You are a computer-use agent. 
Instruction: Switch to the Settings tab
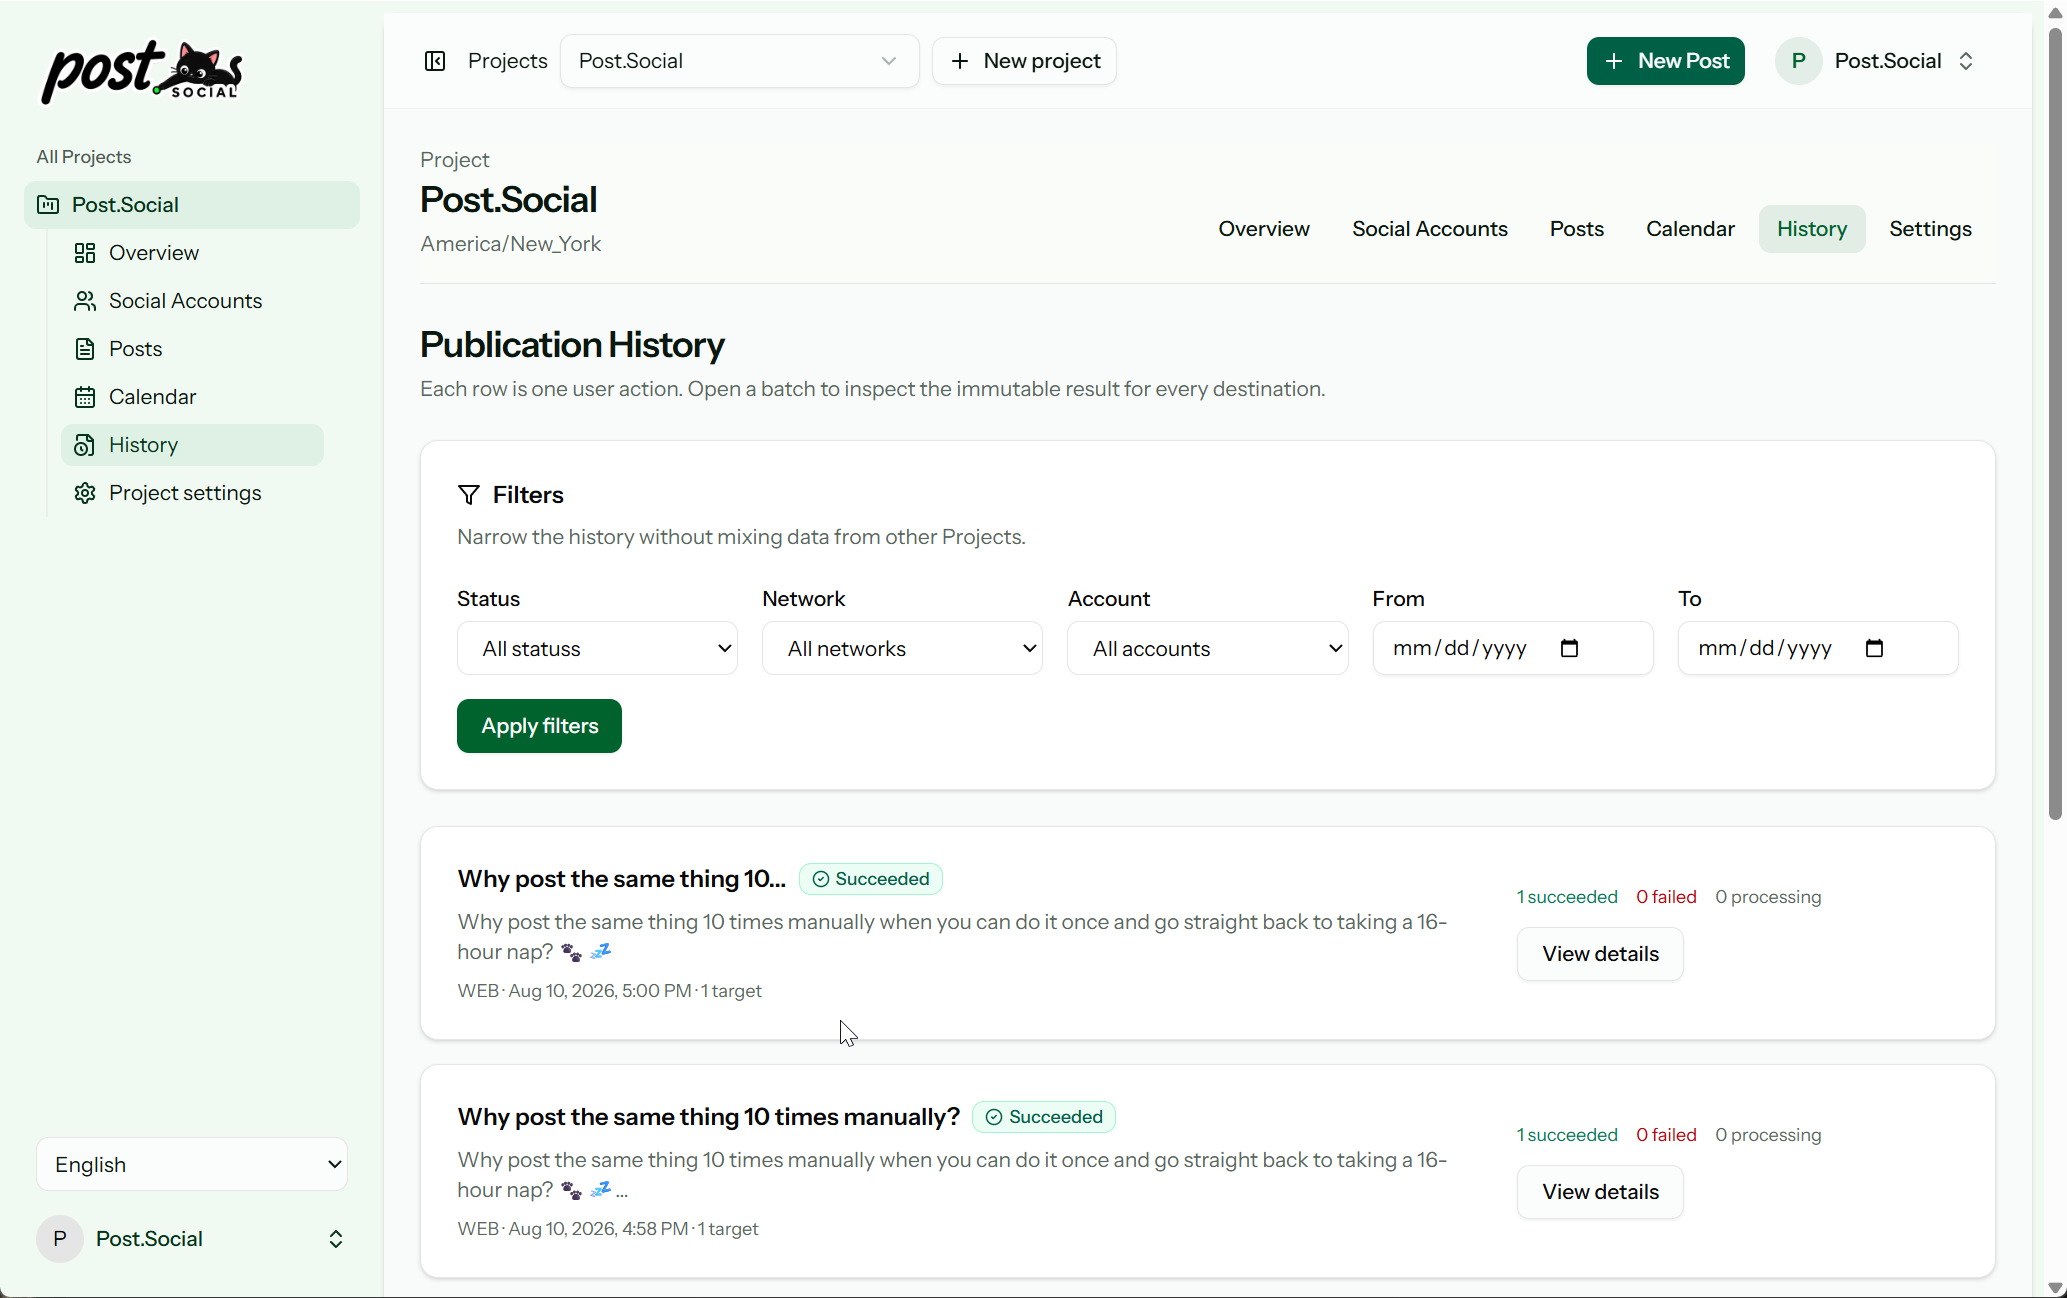pyautogui.click(x=1930, y=229)
